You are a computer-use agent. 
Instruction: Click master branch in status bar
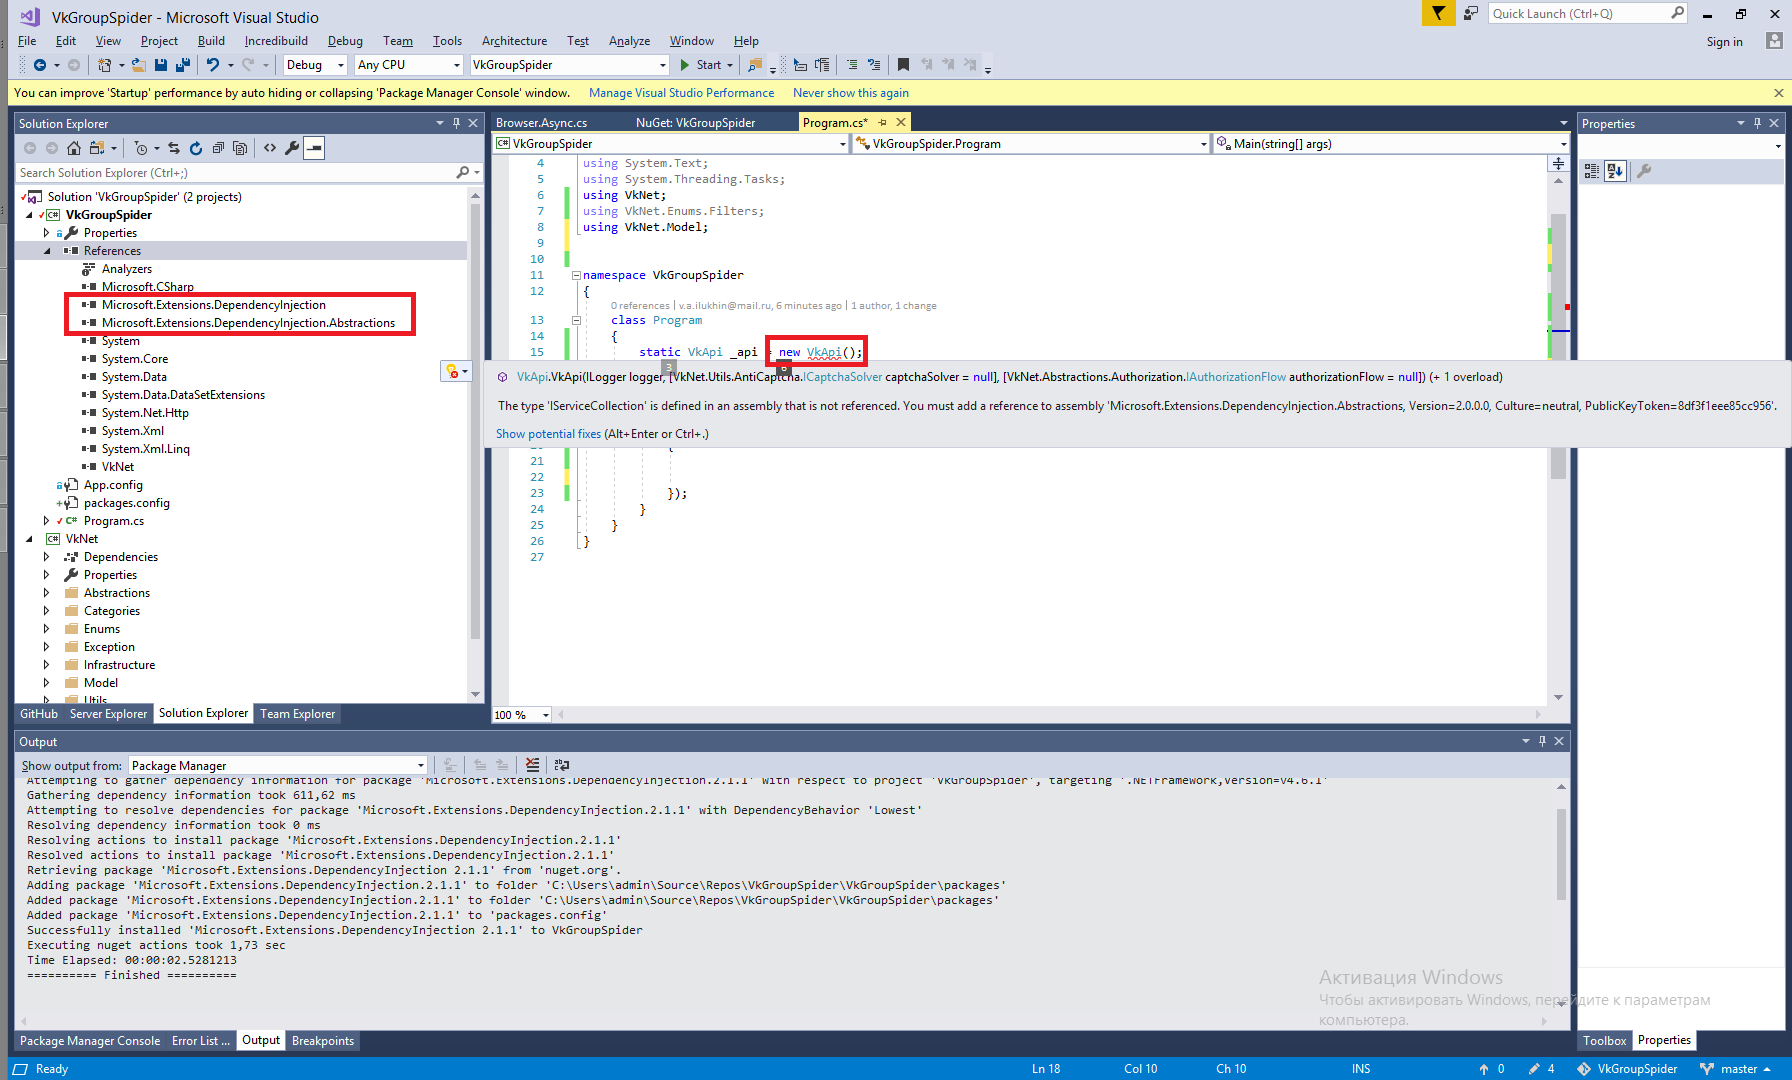point(1735,1069)
